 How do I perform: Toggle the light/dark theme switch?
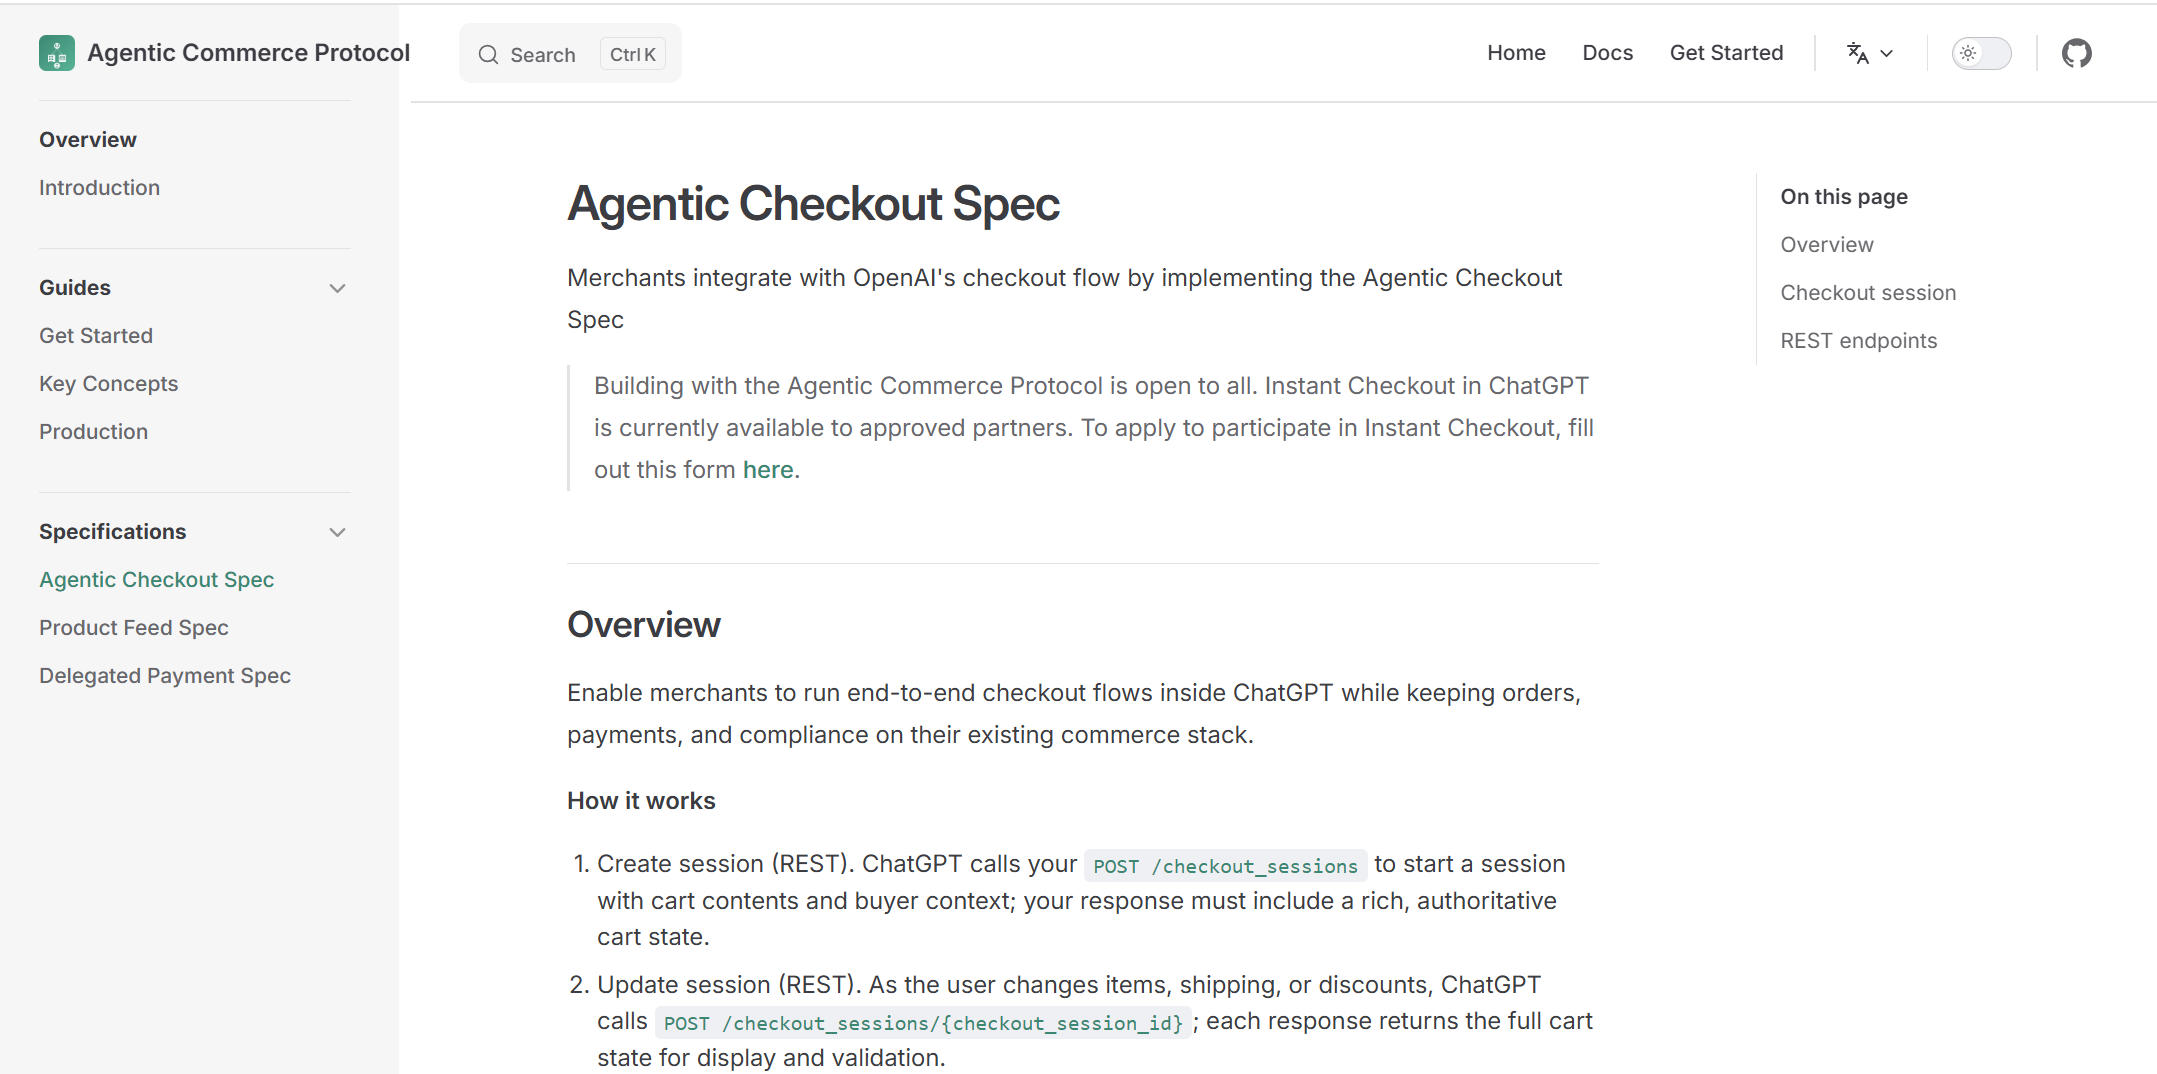(1980, 53)
